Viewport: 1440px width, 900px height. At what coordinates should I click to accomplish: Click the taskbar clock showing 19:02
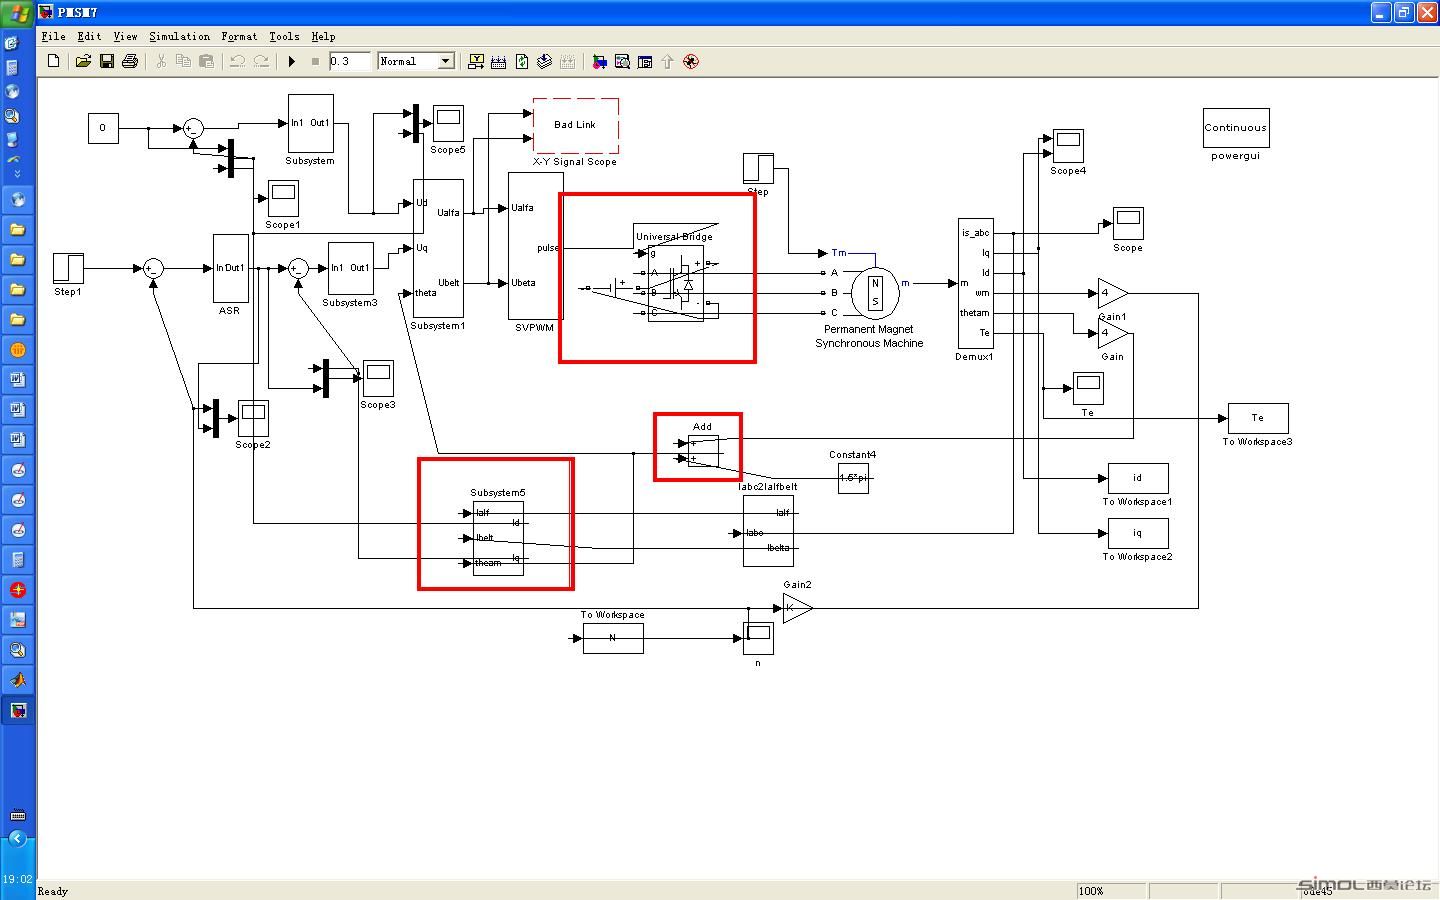(x=17, y=880)
